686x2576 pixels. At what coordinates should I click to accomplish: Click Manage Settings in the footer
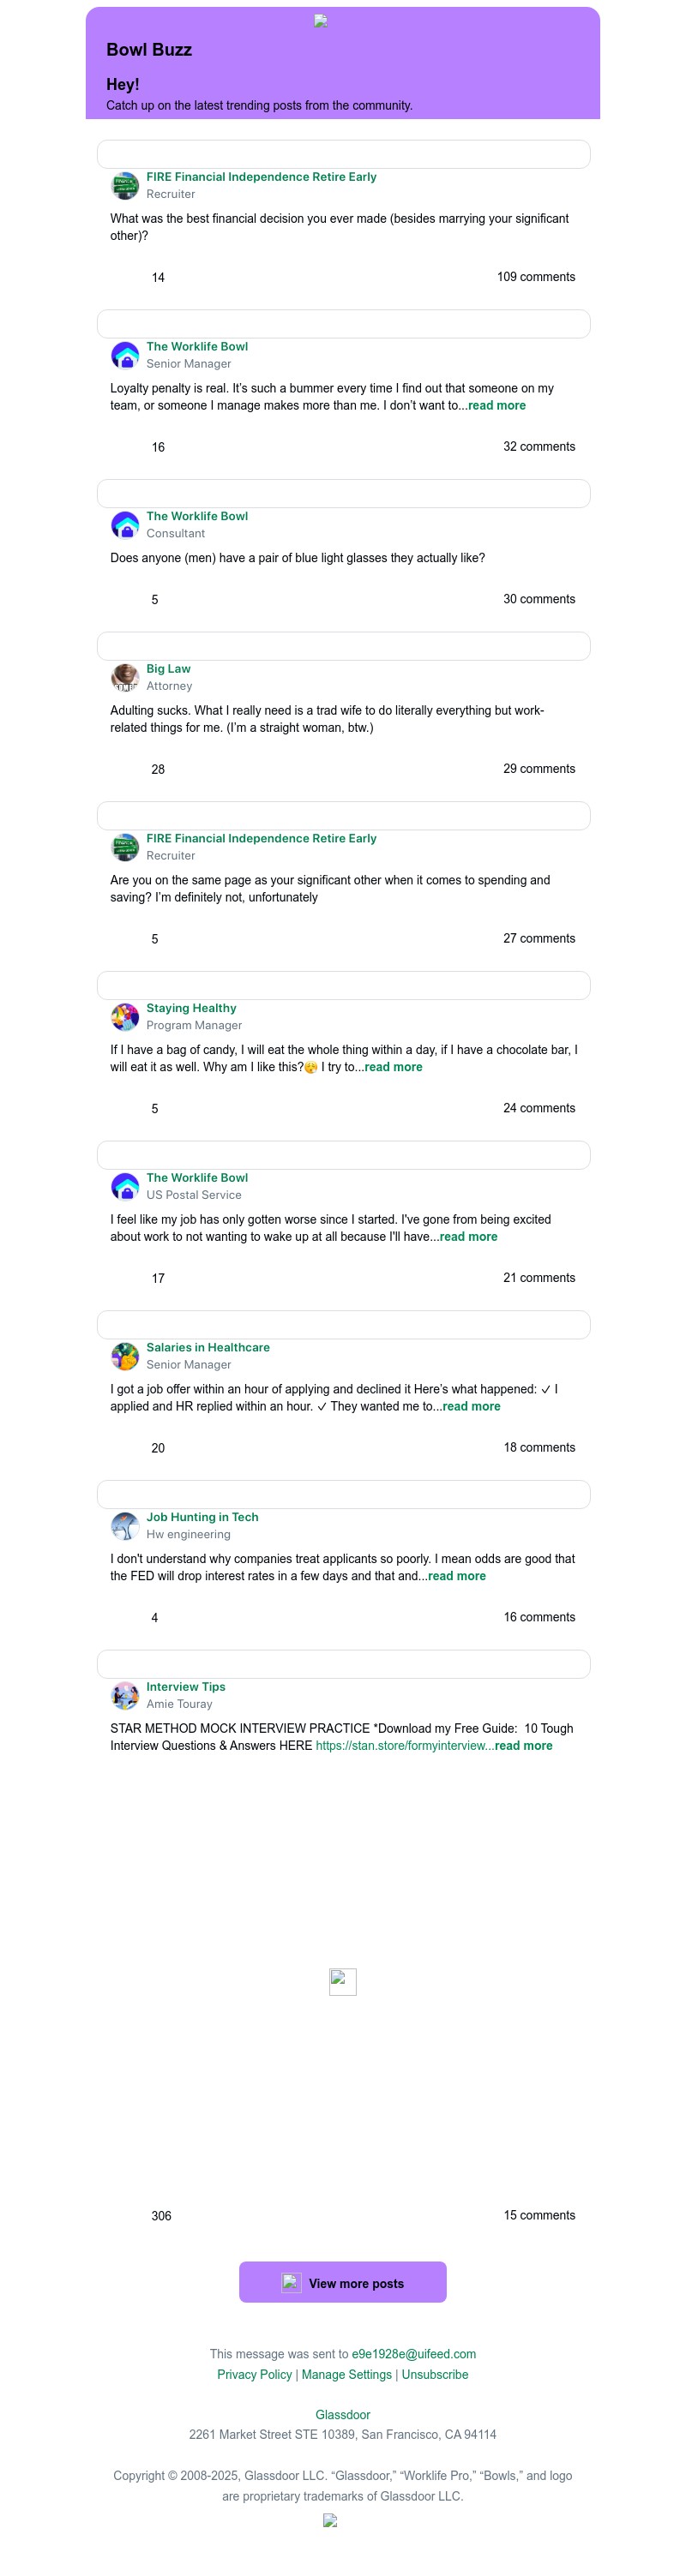tap(347, 2374)
